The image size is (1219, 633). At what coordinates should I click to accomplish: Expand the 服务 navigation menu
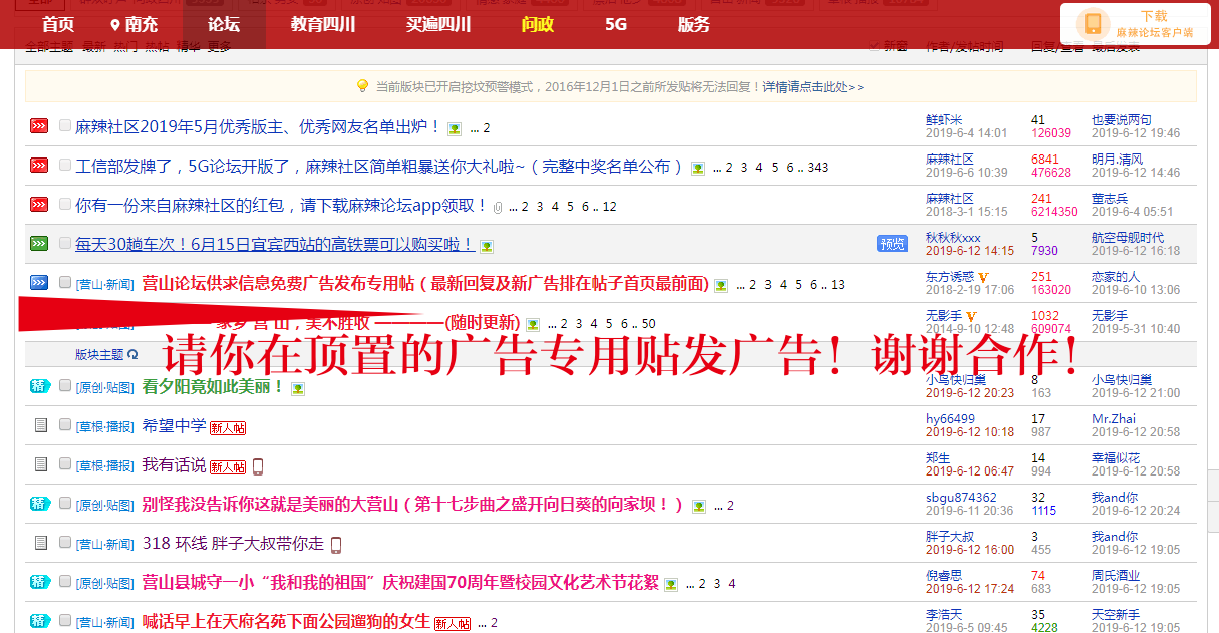[694, 25]
